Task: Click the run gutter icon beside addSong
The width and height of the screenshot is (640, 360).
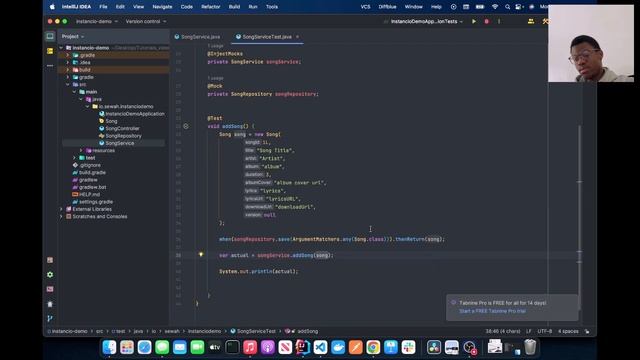Action: tap(186, 126)
